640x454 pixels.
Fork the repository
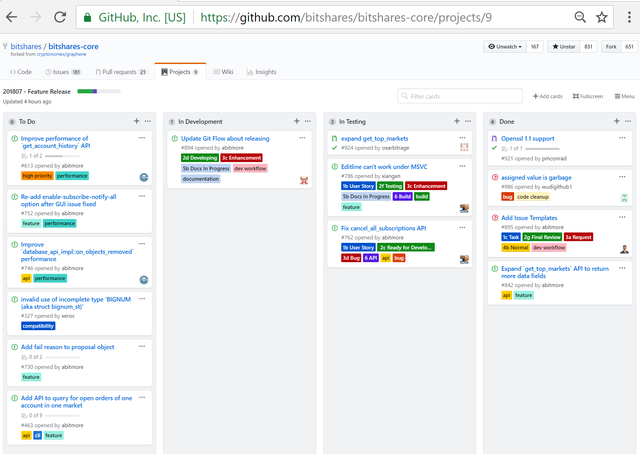(x=611, y=47)
